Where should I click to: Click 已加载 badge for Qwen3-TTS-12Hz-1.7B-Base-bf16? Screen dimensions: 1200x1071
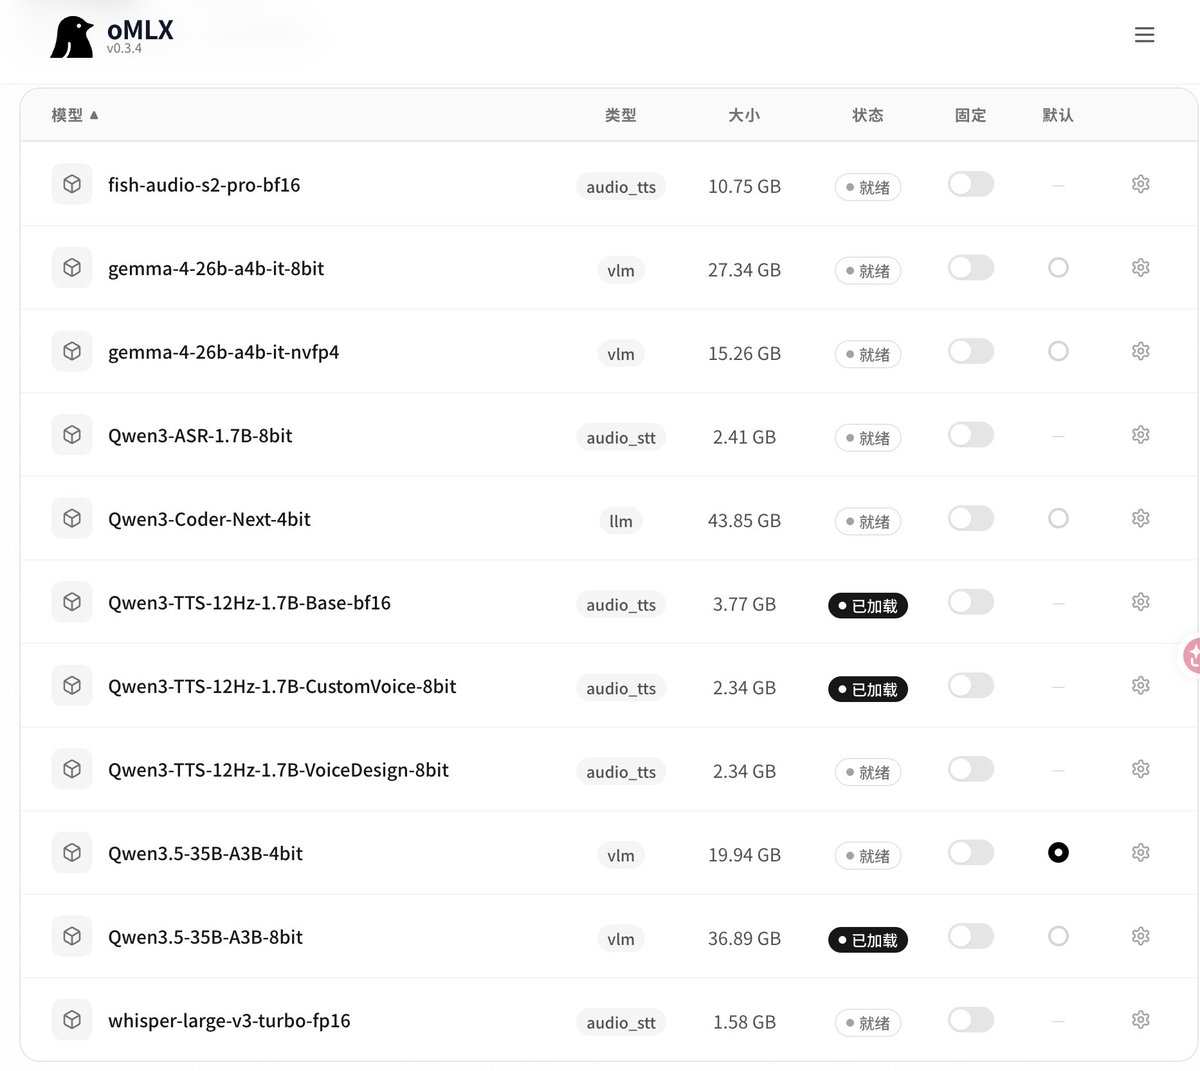(x=868, y=605)
